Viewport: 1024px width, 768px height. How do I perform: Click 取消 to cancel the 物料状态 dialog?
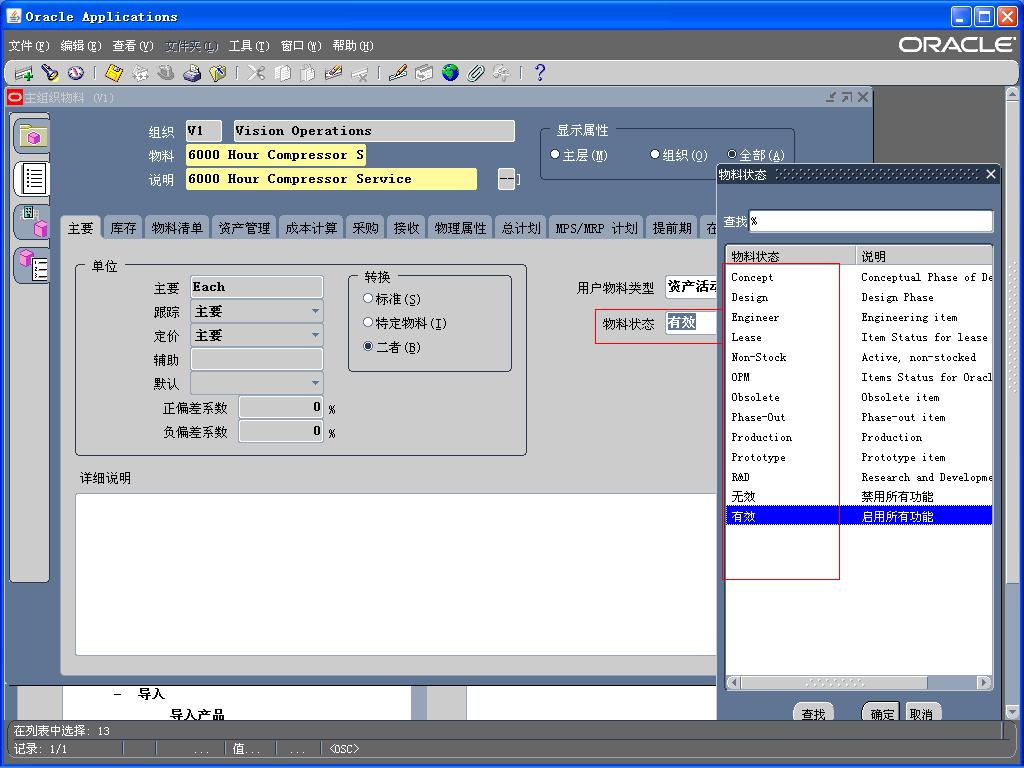point(921,713)
